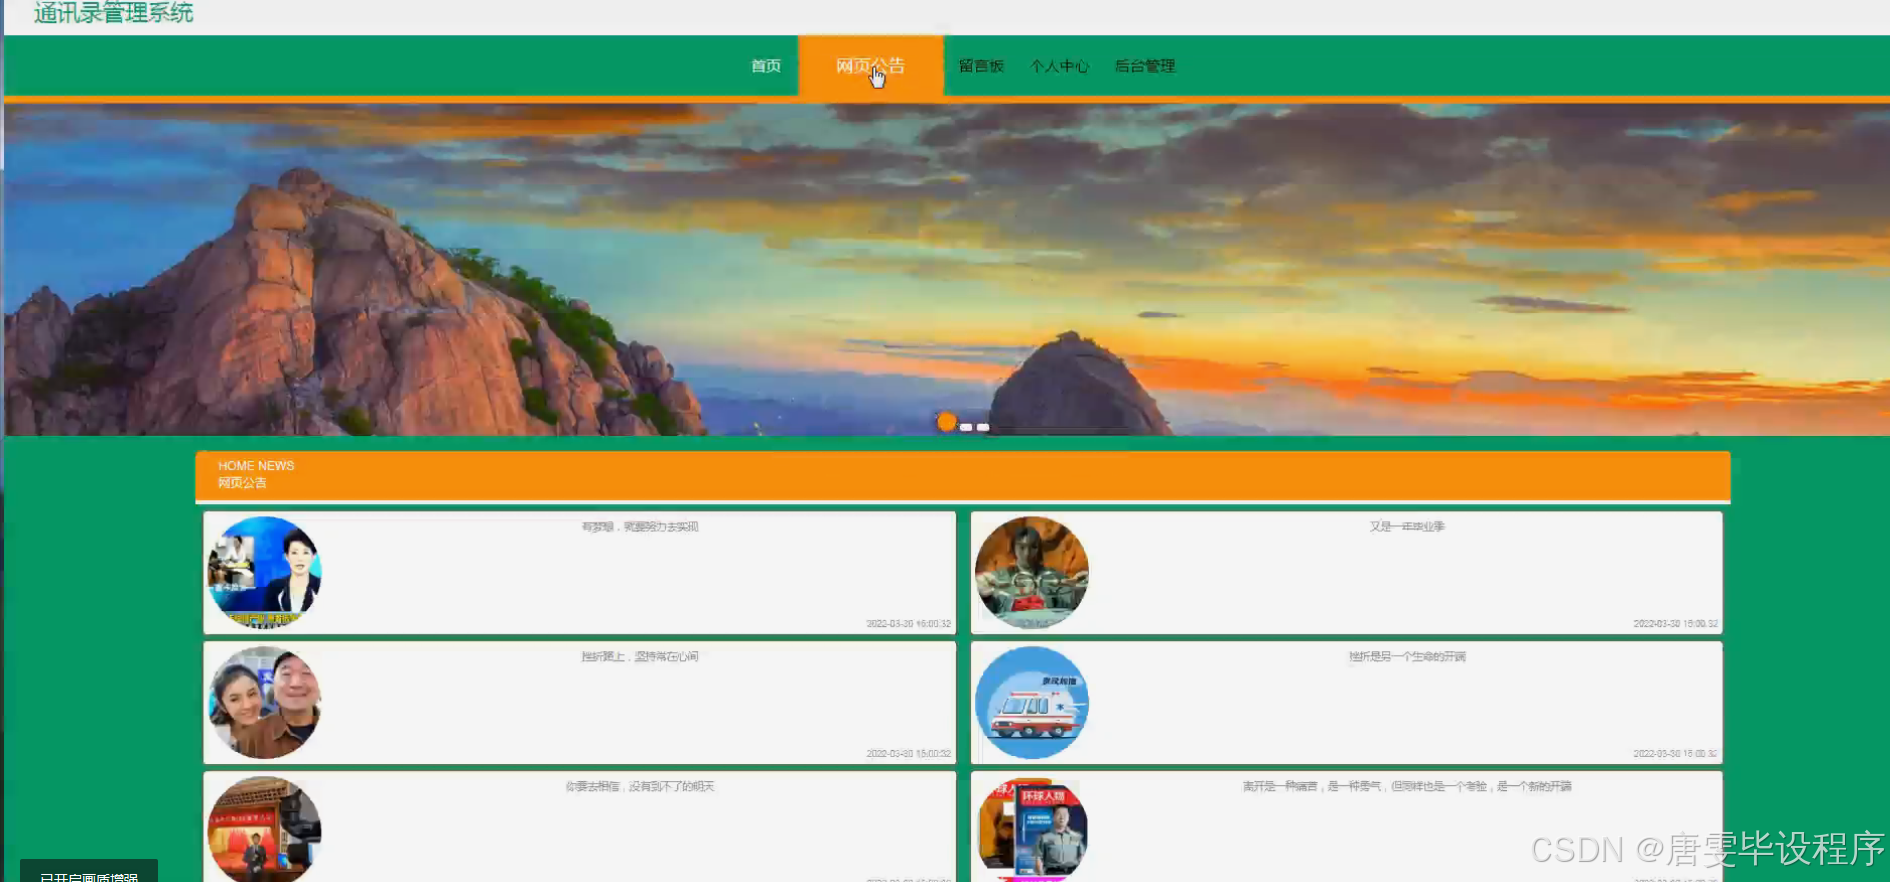Image resolution: width=1890 pixels, height=882 pixels.
Task: Click the 通讯录管理系统 site title
Action: tap(113, 13)
